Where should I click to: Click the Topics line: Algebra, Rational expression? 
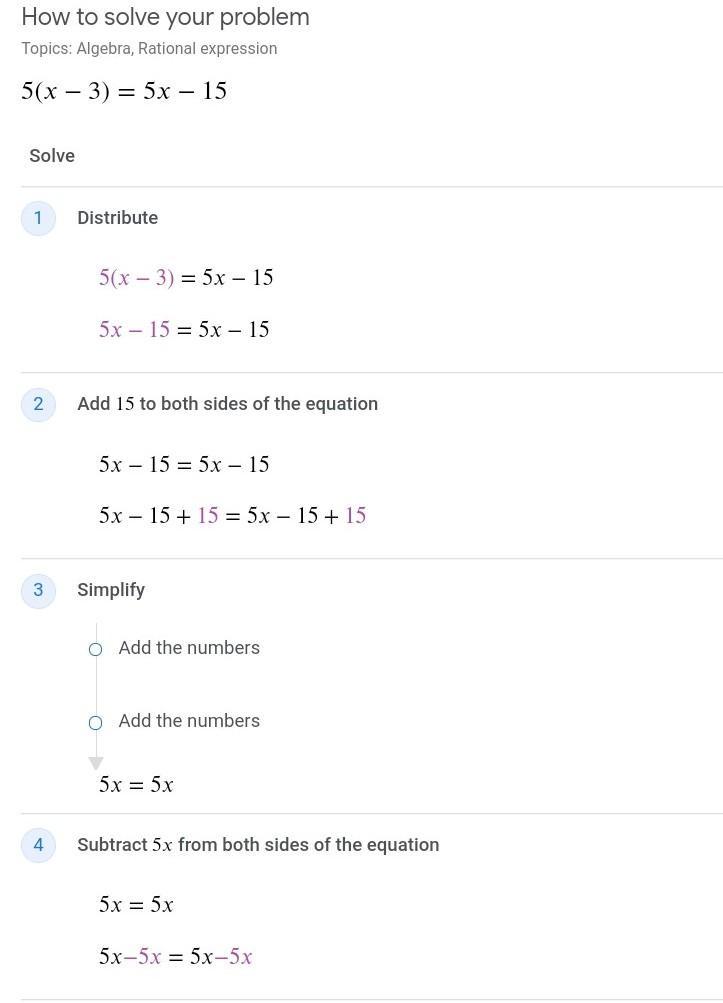tap(149, 49)
